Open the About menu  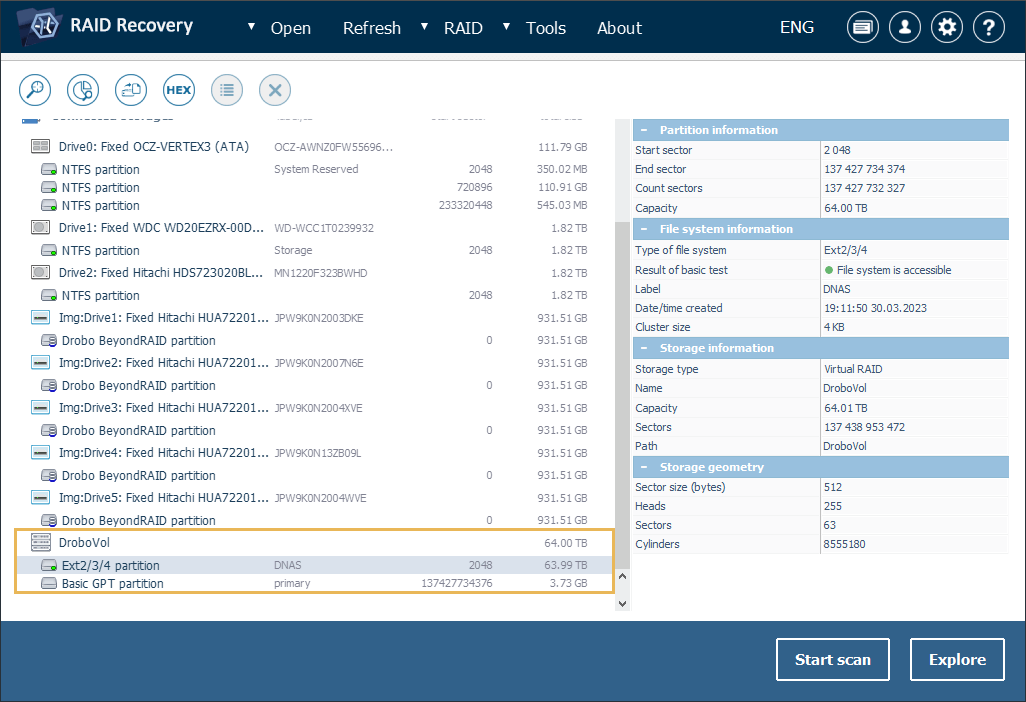coord(619,28)
